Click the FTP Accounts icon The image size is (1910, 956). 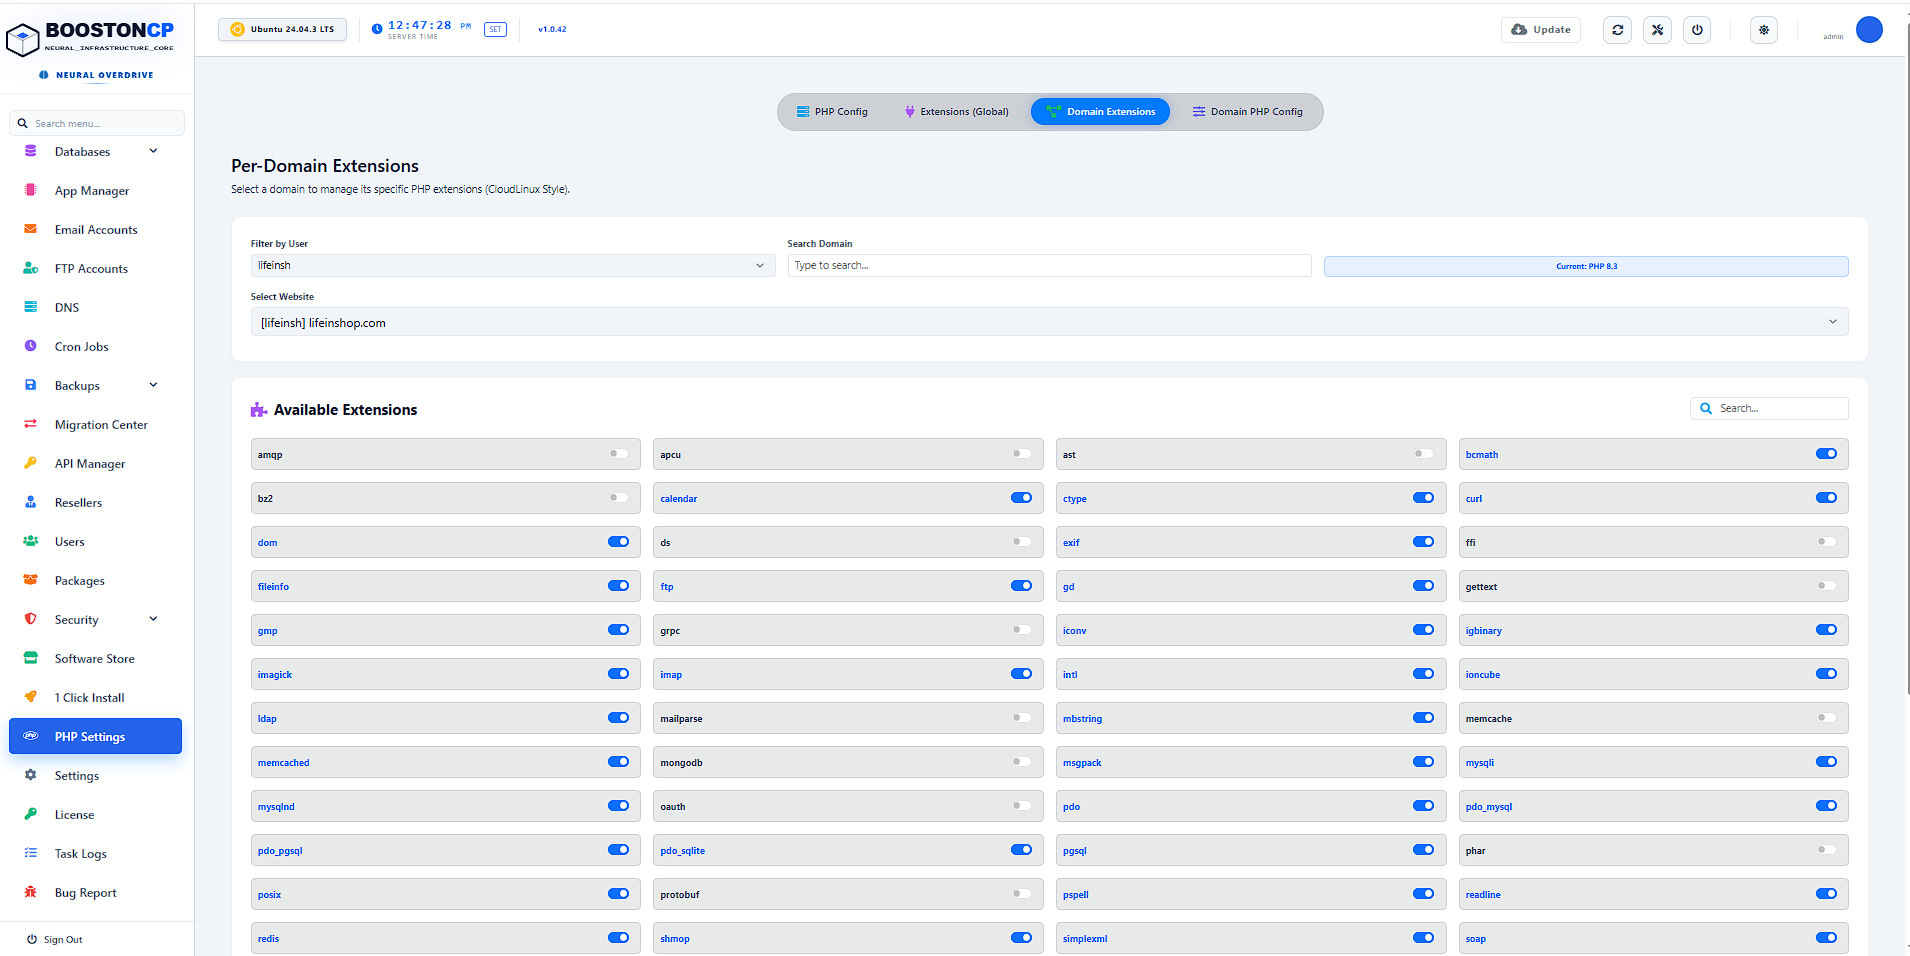click(31, 268)
